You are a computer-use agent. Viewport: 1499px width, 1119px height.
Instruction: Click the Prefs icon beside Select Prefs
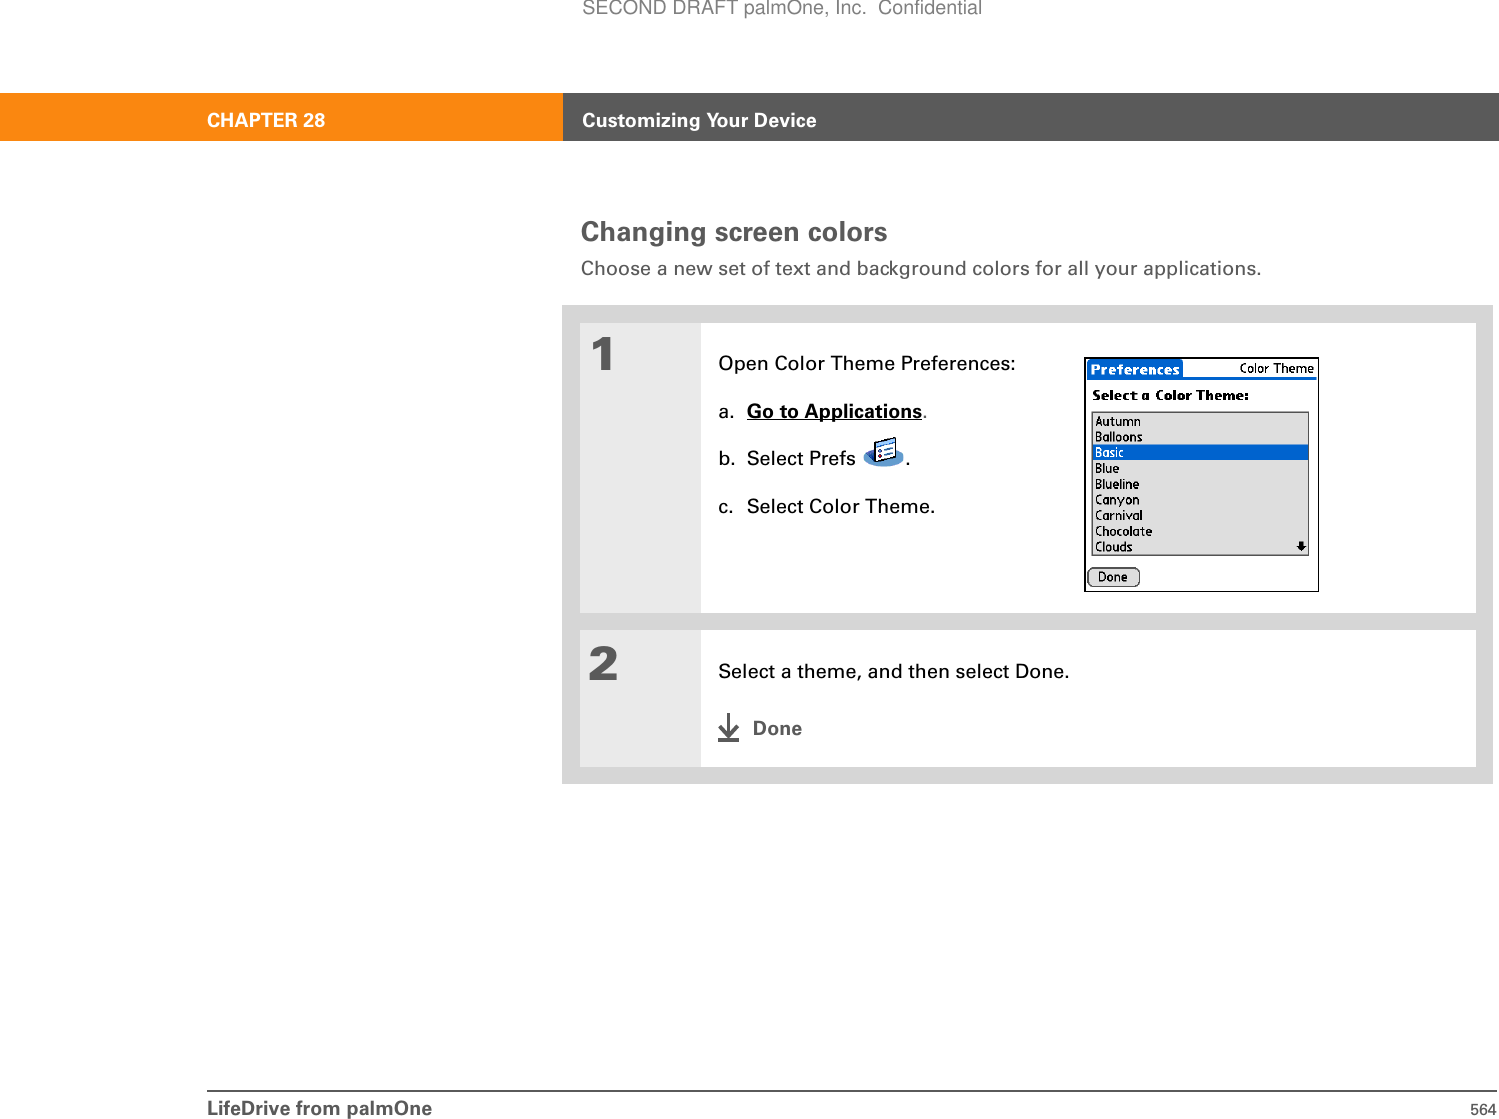[x=884, y=453]
